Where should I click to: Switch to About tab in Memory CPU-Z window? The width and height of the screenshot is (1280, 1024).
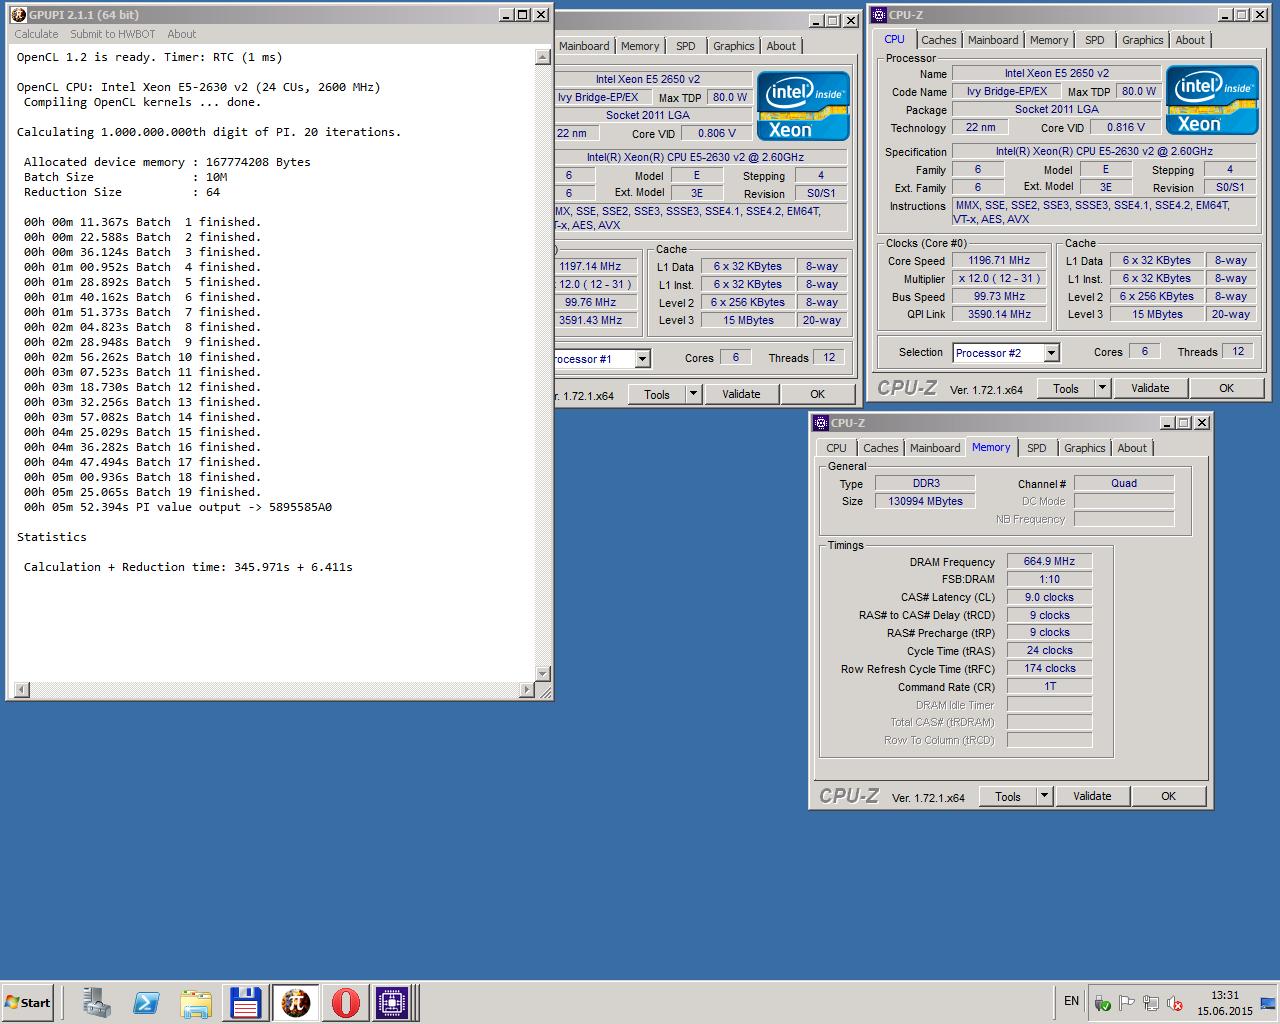pyautogui.click(x=1132, y=448)
